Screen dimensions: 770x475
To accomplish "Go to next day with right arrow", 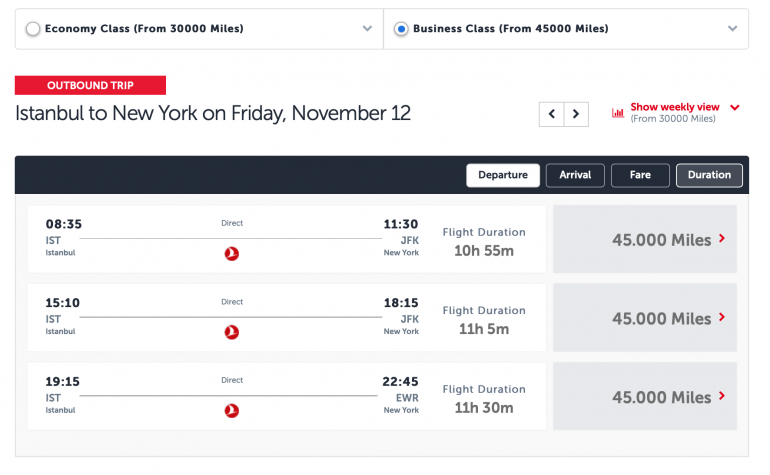I will click(x=576, y=114).
